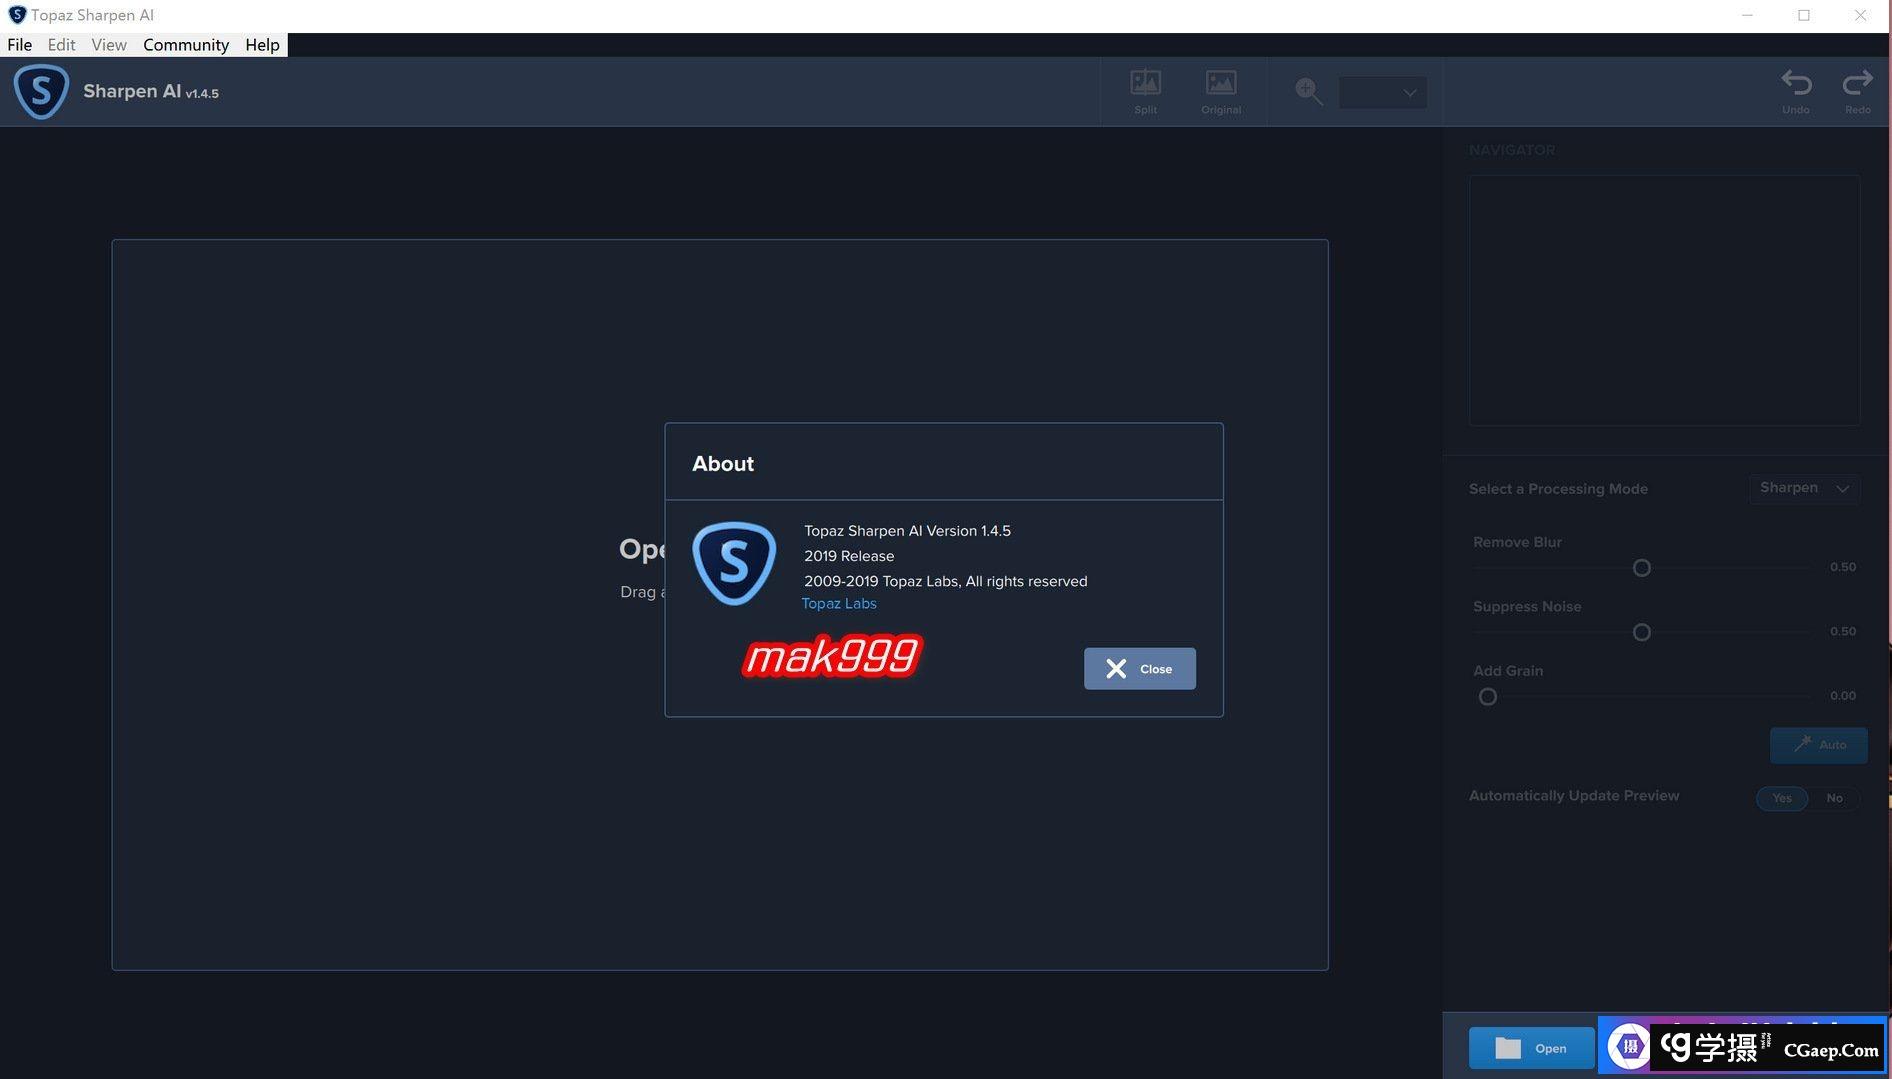Set Automatically Update Preview to Yes
The width and height of the screenshot is (1892, 1079).
1782,798
